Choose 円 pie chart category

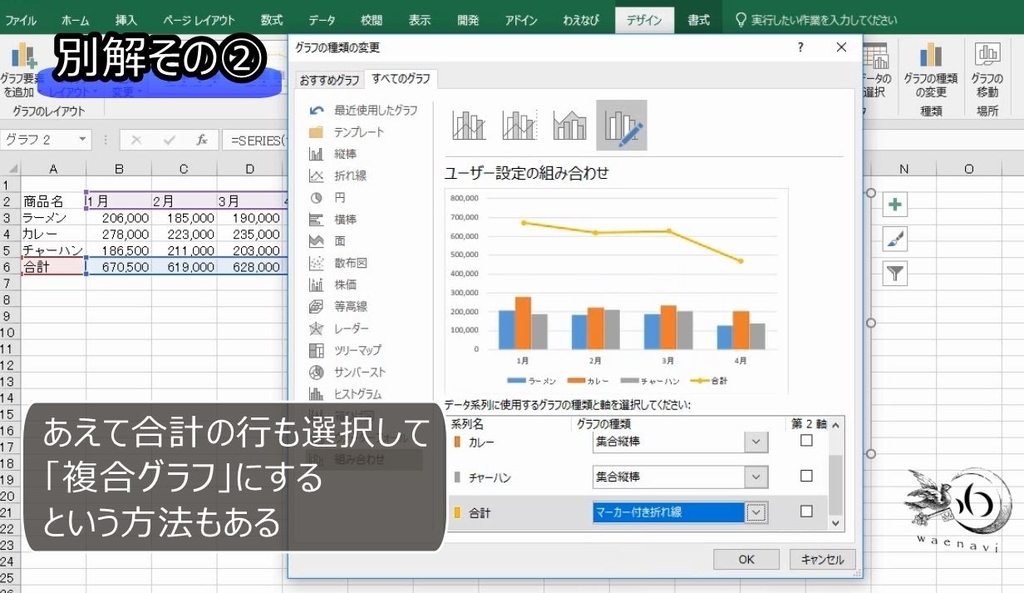pyautogui.click(x=327, y=197)
